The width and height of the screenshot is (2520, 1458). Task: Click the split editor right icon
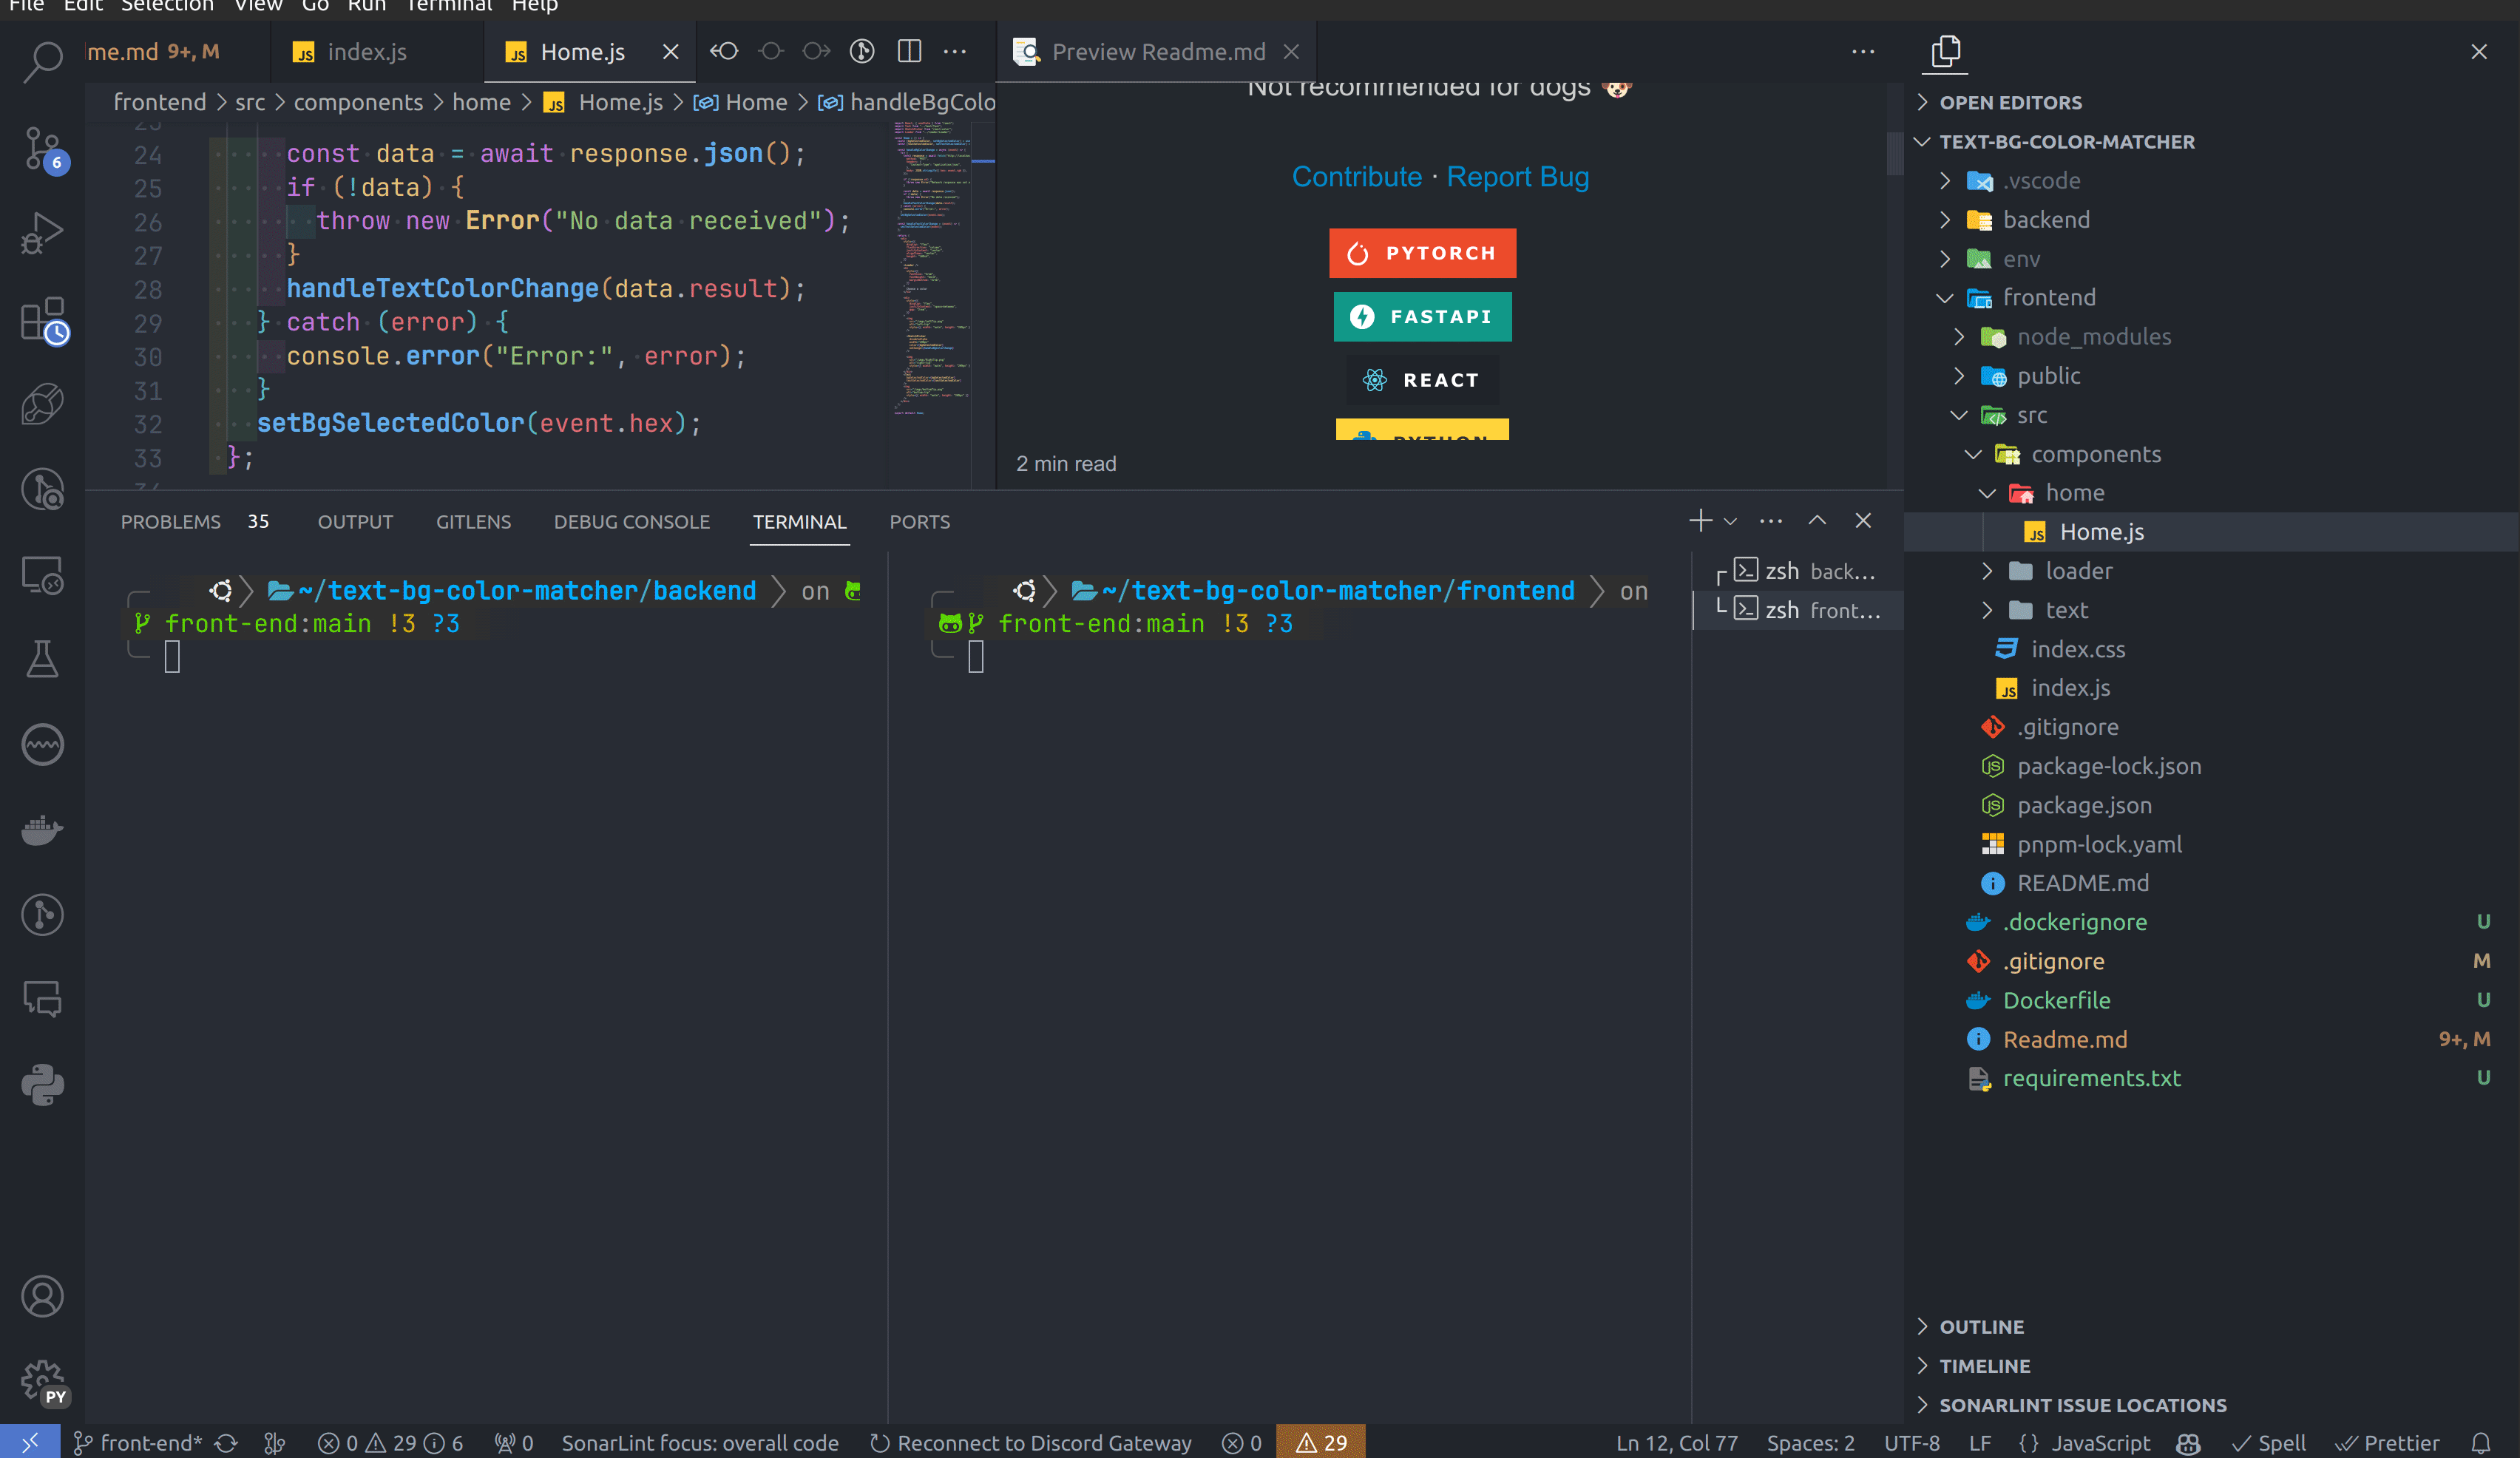point(909,51)
